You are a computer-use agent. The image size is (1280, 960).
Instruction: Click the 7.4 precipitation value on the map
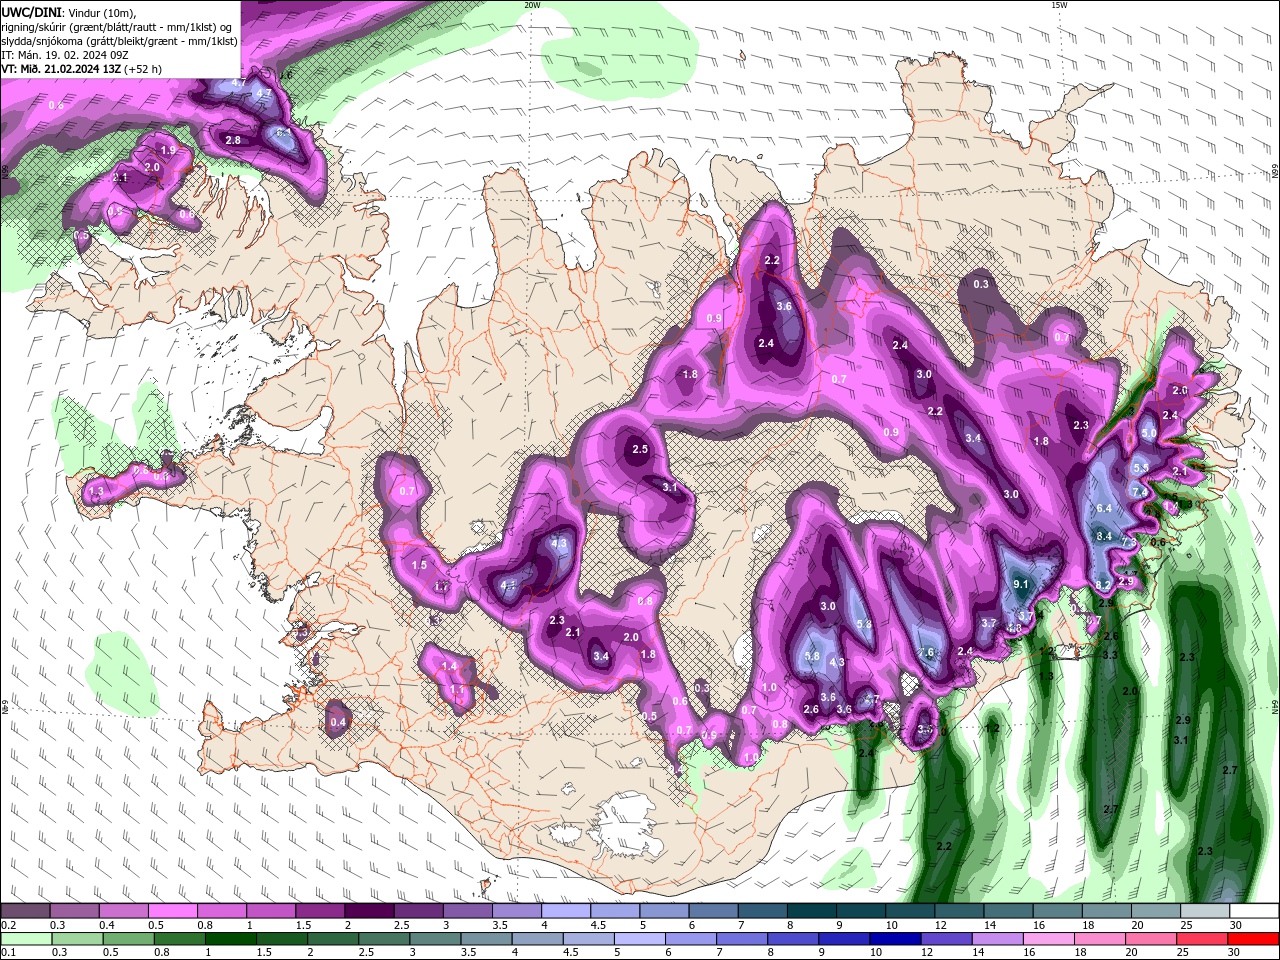click(x=1139, y=491)
